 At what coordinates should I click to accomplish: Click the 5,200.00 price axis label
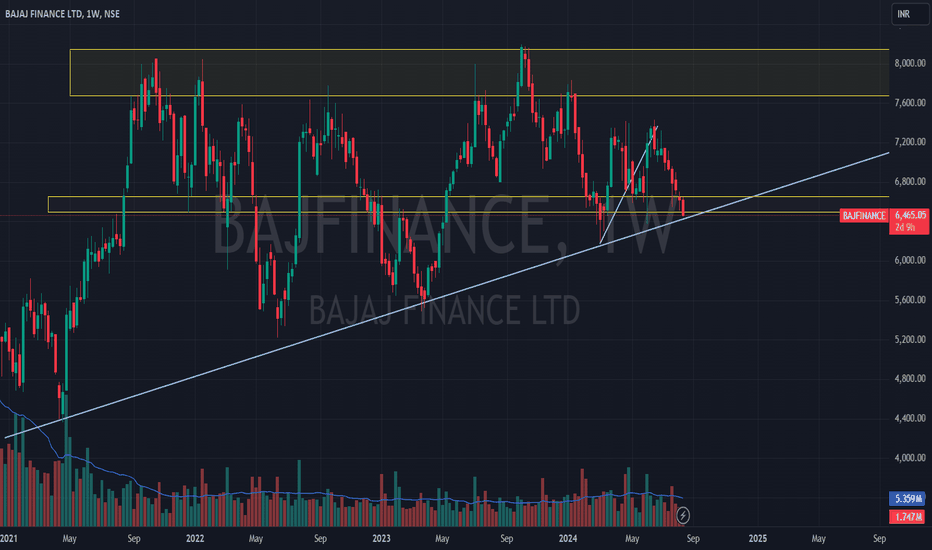pos(910,340)
